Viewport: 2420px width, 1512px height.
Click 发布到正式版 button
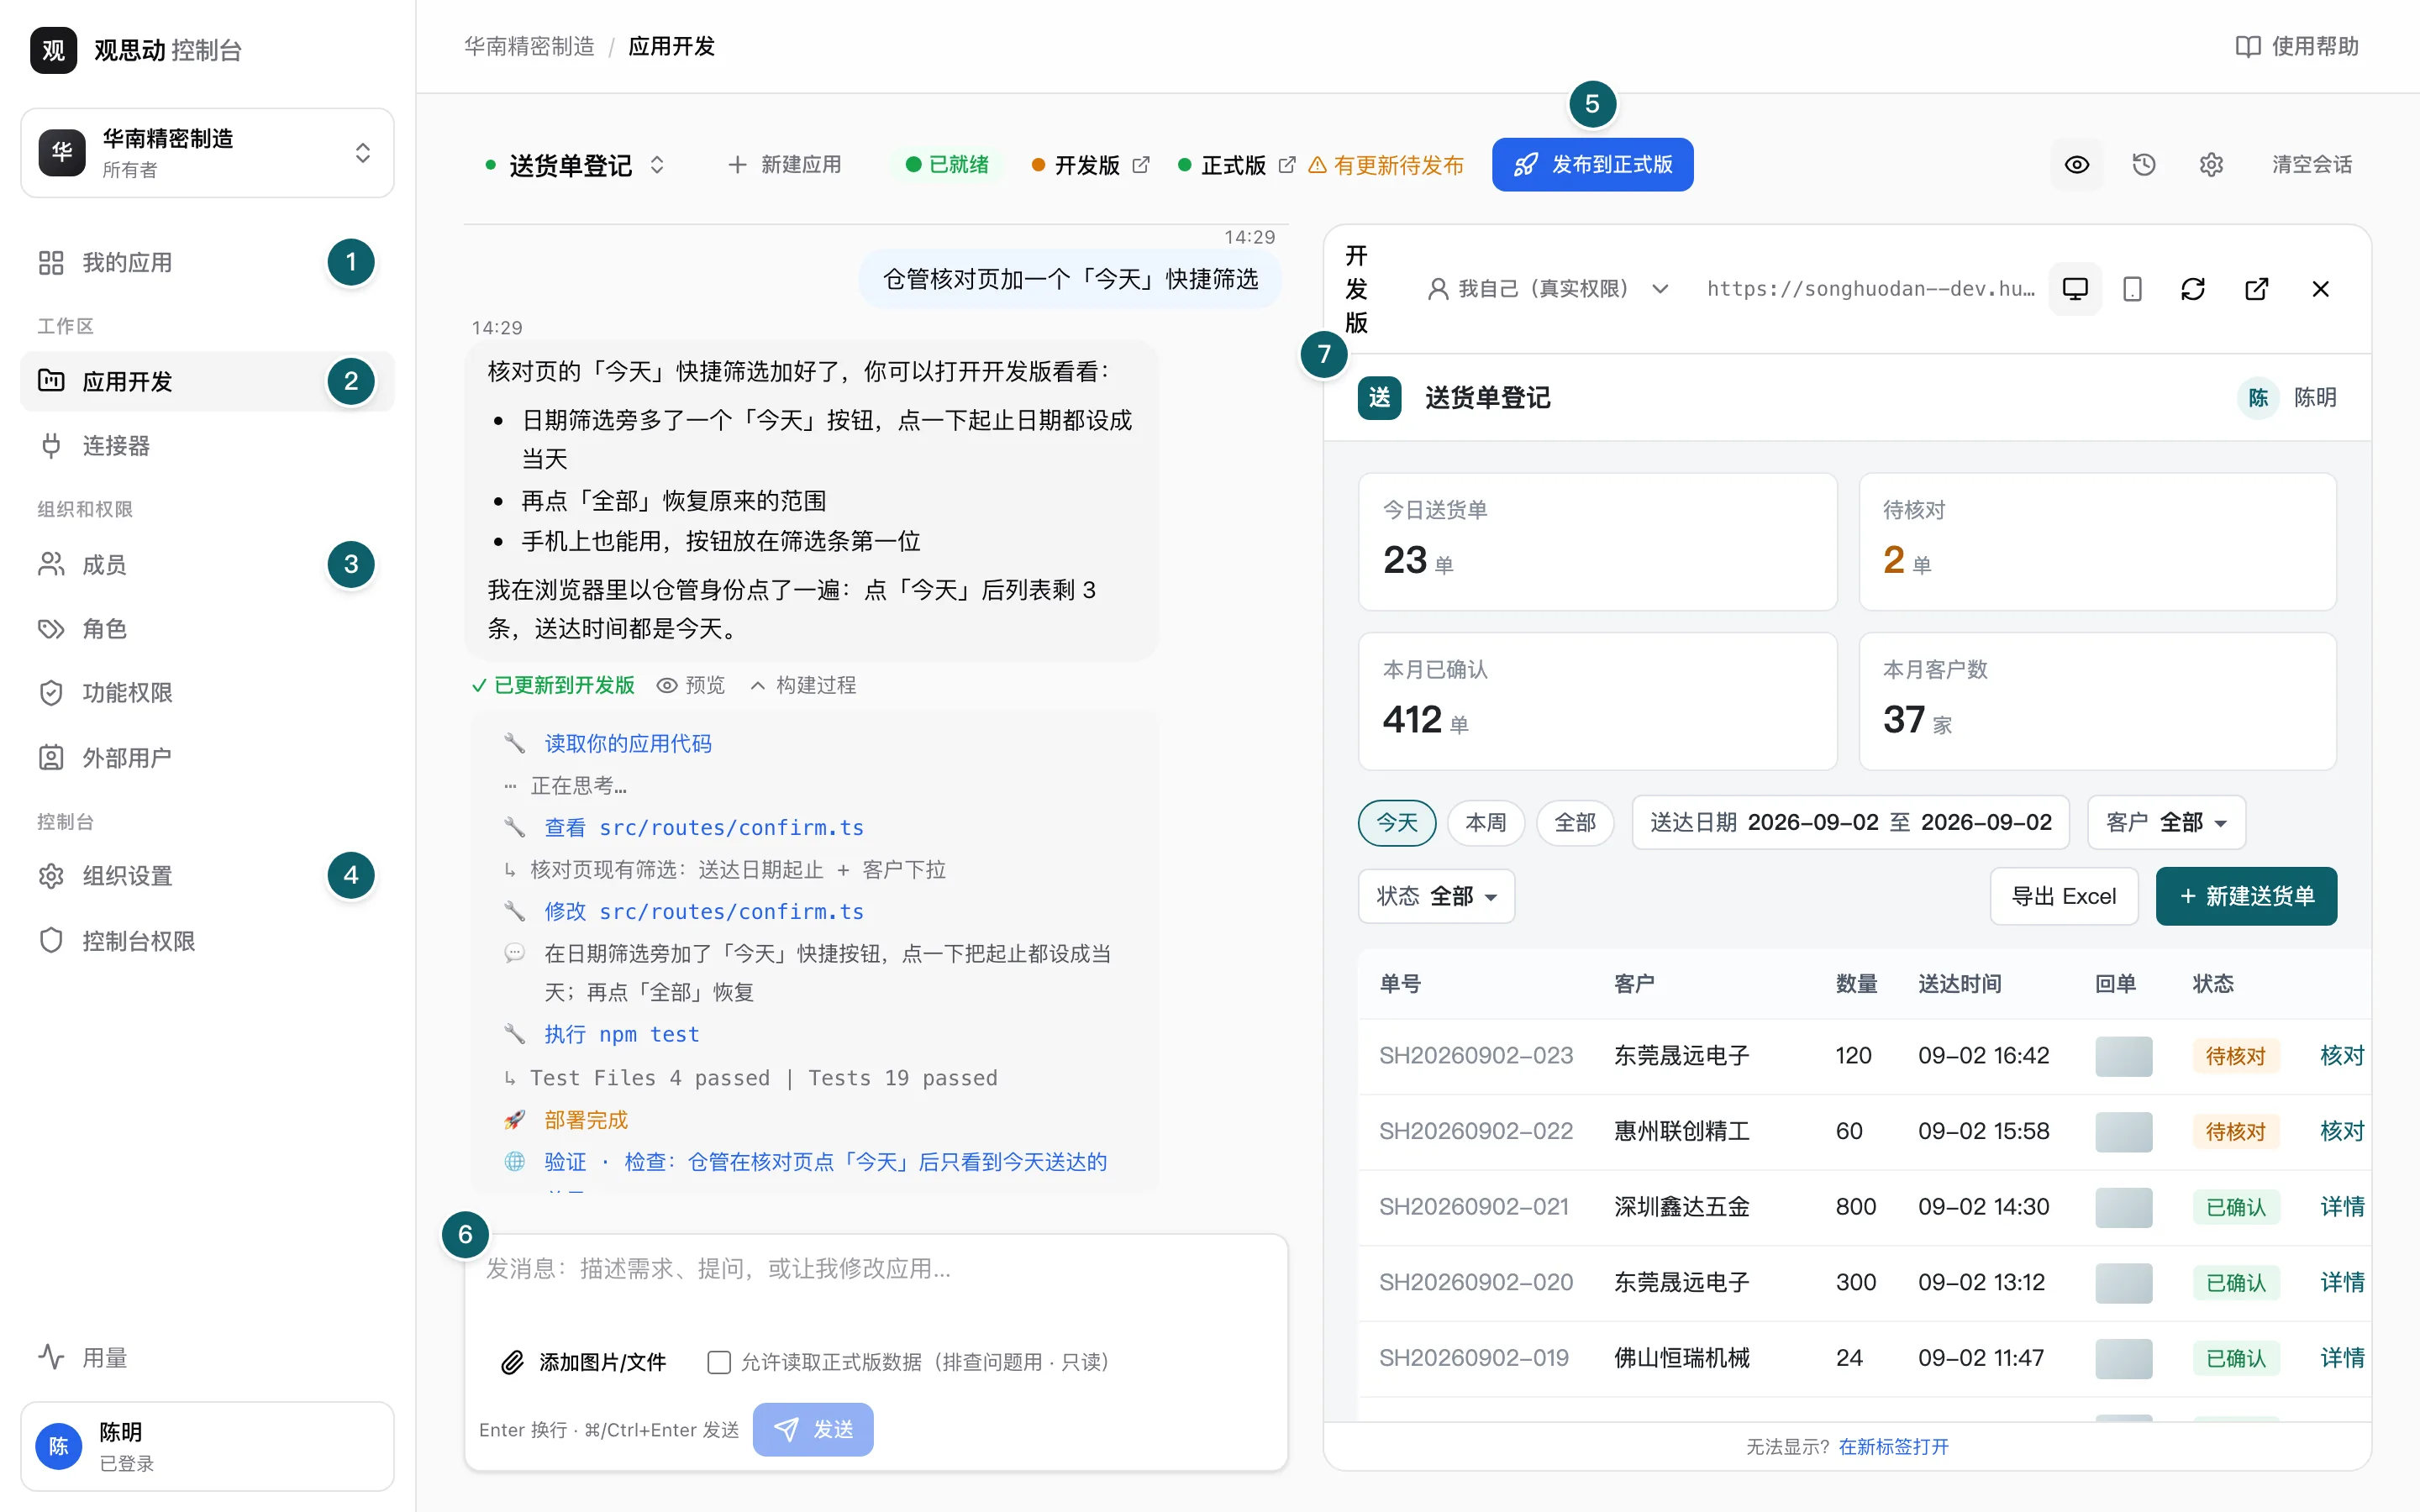pos(1592,165)
